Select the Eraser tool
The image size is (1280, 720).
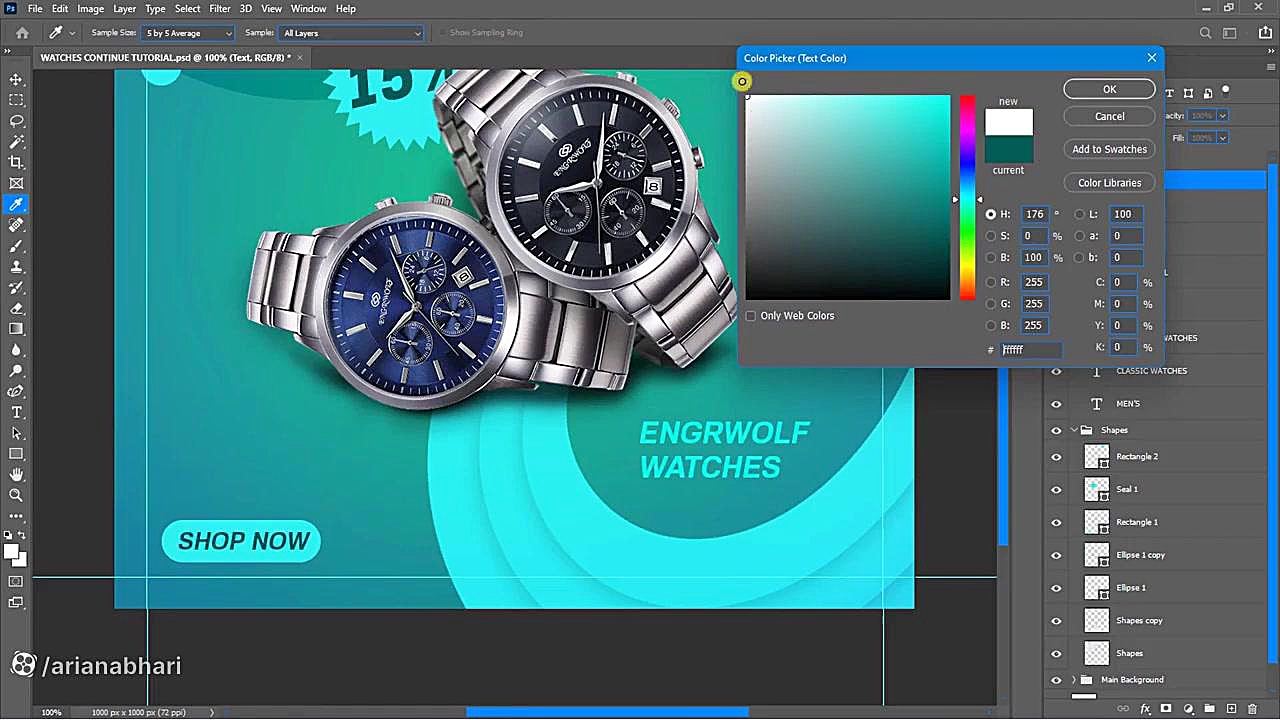16,308
